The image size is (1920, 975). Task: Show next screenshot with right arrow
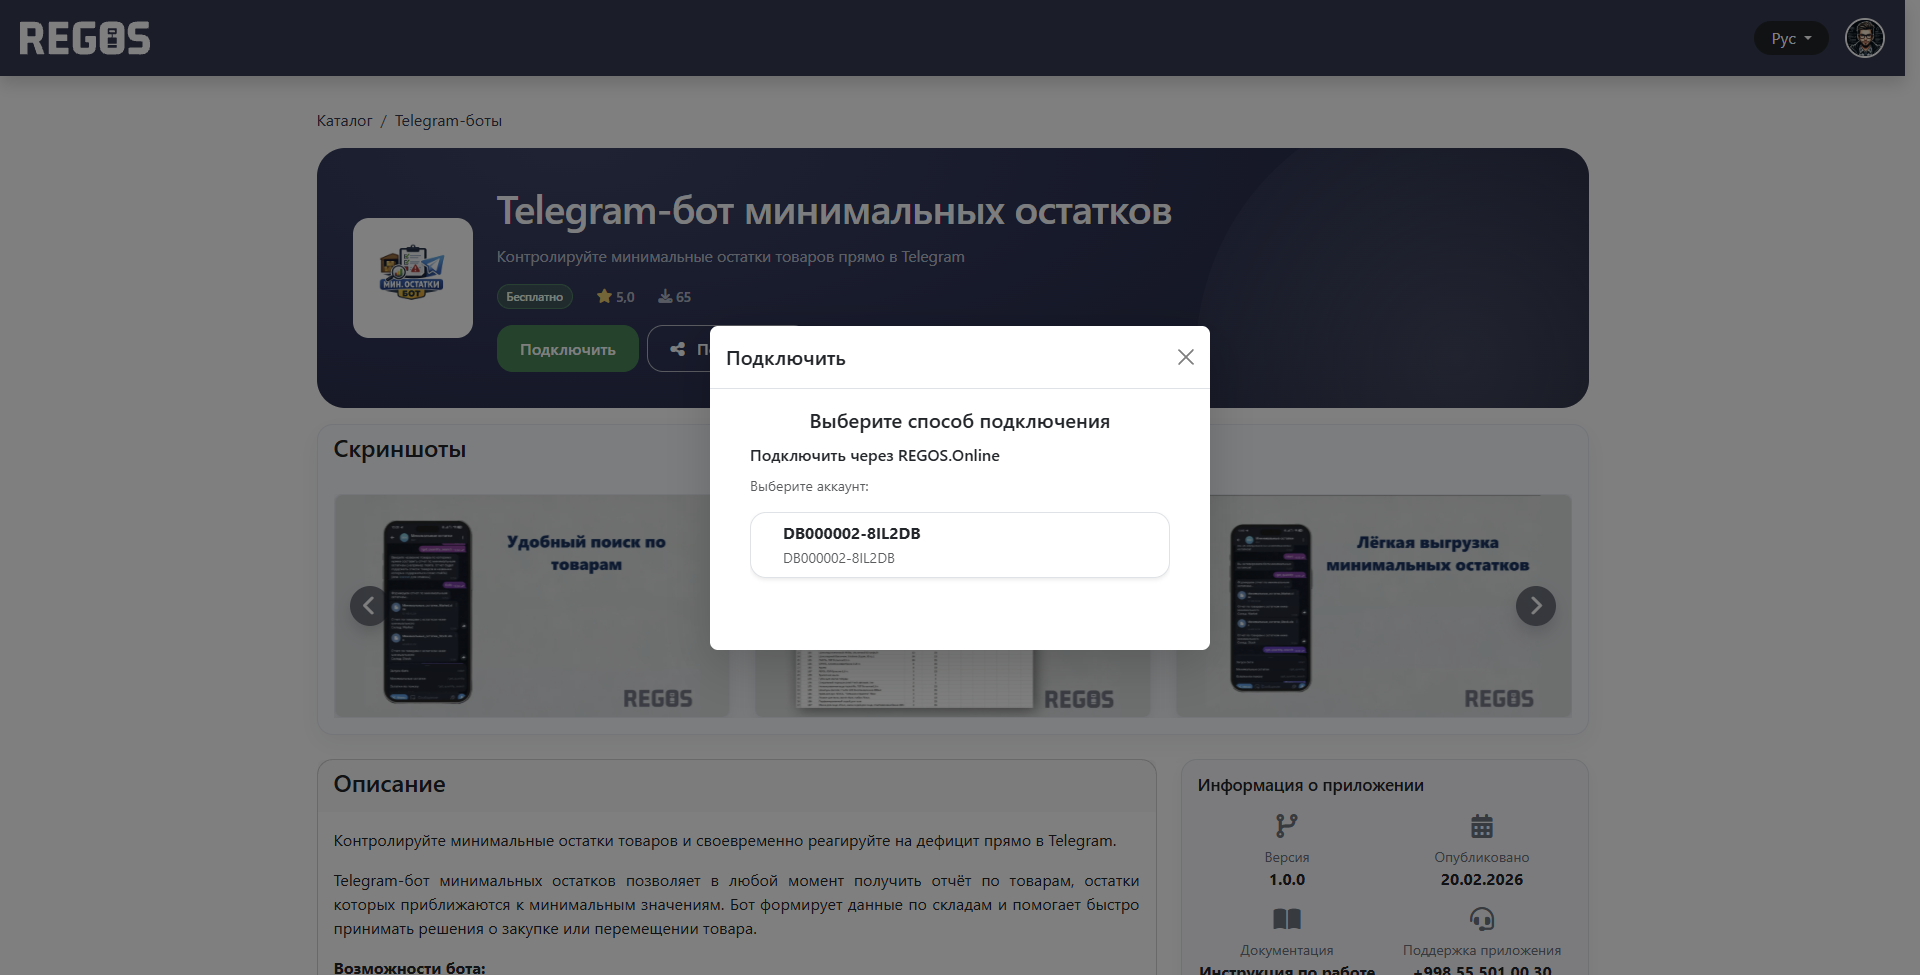(x=1535, y=606)
